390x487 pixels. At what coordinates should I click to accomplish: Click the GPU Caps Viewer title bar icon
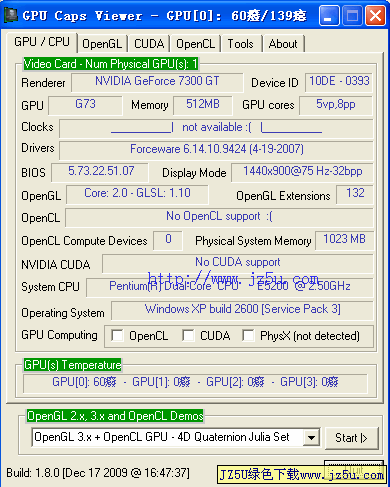pyautogui.click(x=11, y=15)
